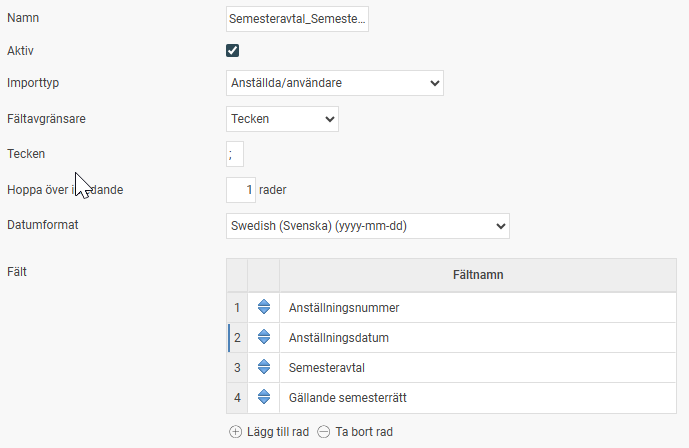The image size is (689, 448).
Task: Click reorder arrows for Anställningsdatum row
Action: tap(264, 337)
